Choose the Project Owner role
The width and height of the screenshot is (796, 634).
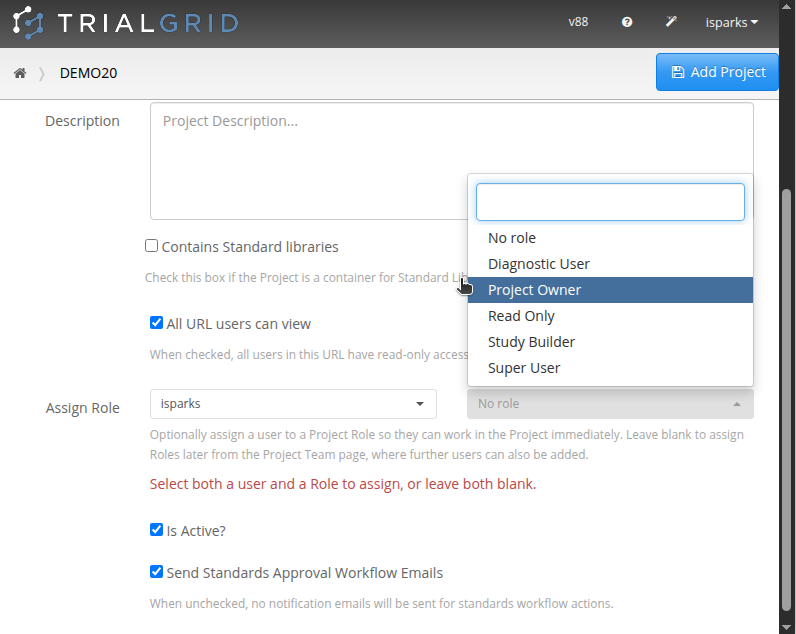(610, 290)
